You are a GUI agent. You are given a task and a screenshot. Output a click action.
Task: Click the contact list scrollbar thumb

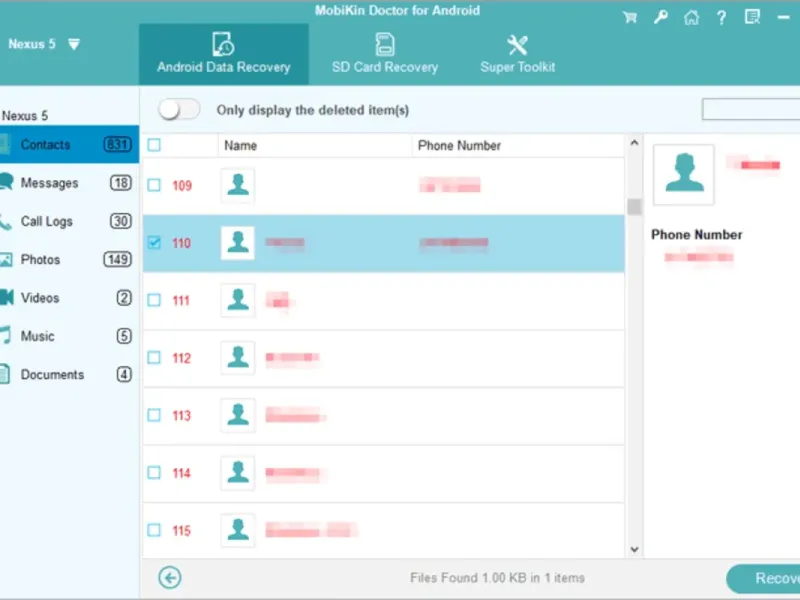click(634, 207)
